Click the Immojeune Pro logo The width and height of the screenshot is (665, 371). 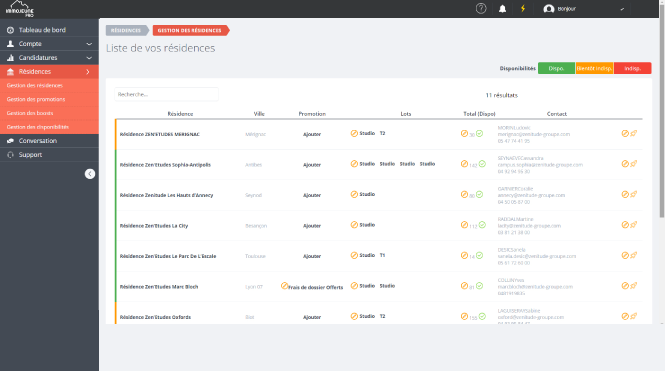(20, 8)
